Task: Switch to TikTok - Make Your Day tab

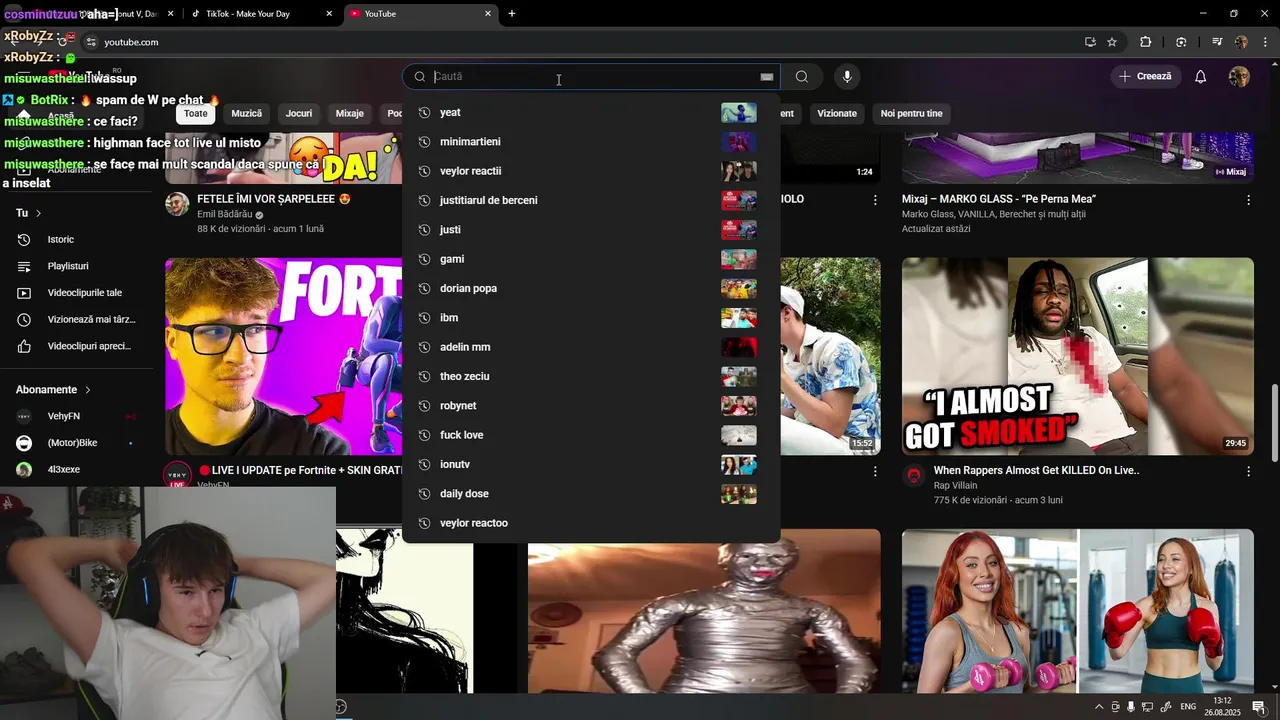Action: click(260, 14)
